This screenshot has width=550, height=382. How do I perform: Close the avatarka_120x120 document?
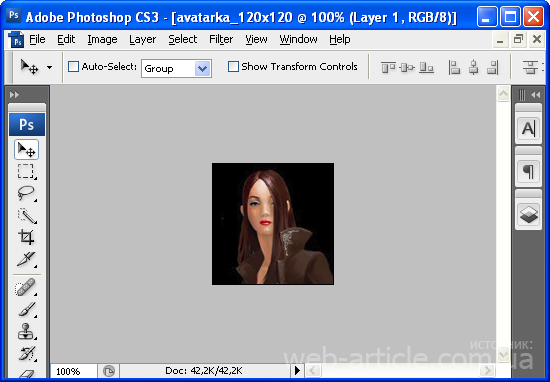(537, 40)
